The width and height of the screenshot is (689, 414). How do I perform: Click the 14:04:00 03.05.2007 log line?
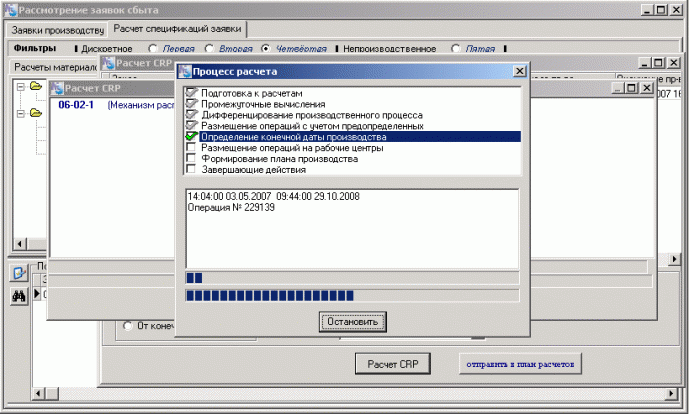273,196
